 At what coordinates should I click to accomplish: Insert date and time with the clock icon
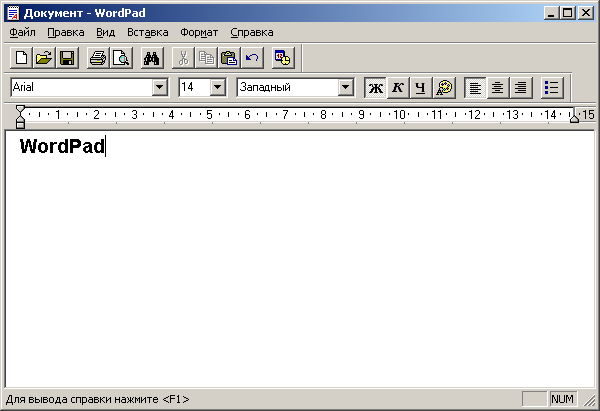[283, 58]
